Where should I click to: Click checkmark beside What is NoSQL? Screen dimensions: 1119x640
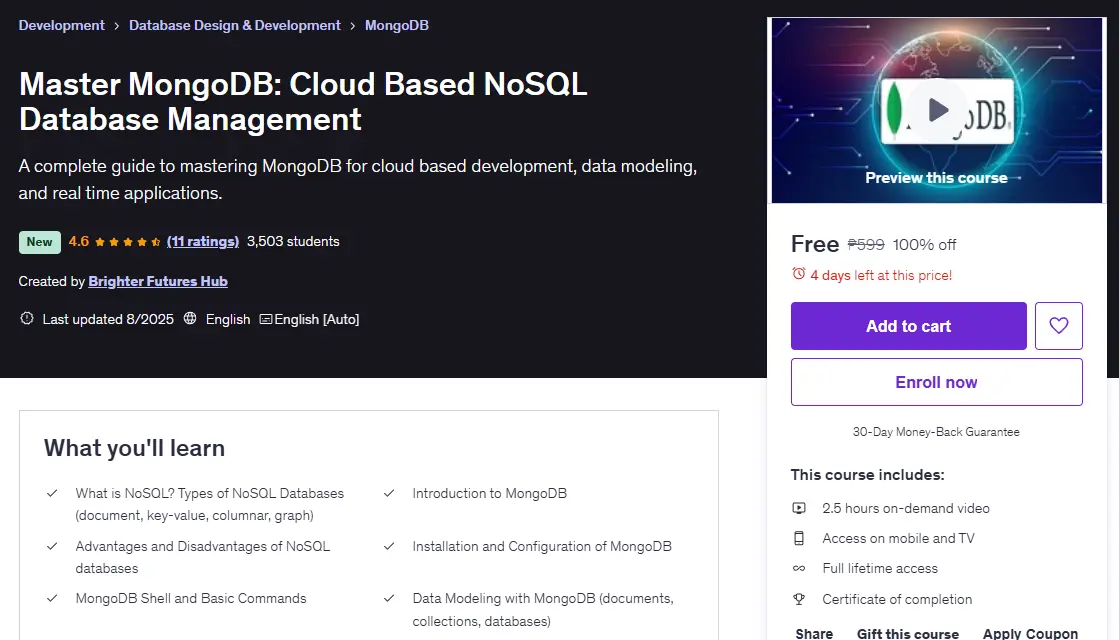click(52, 493)
